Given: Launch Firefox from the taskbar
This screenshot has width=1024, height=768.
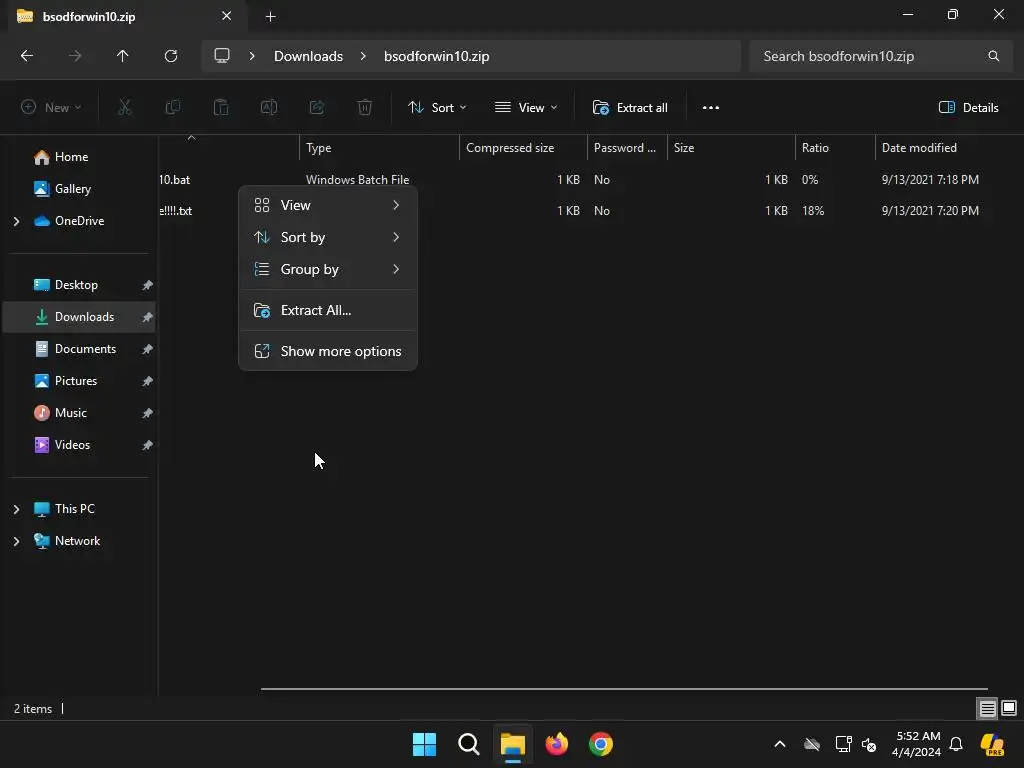Looking at the screenshot, I should click(556, 744).
